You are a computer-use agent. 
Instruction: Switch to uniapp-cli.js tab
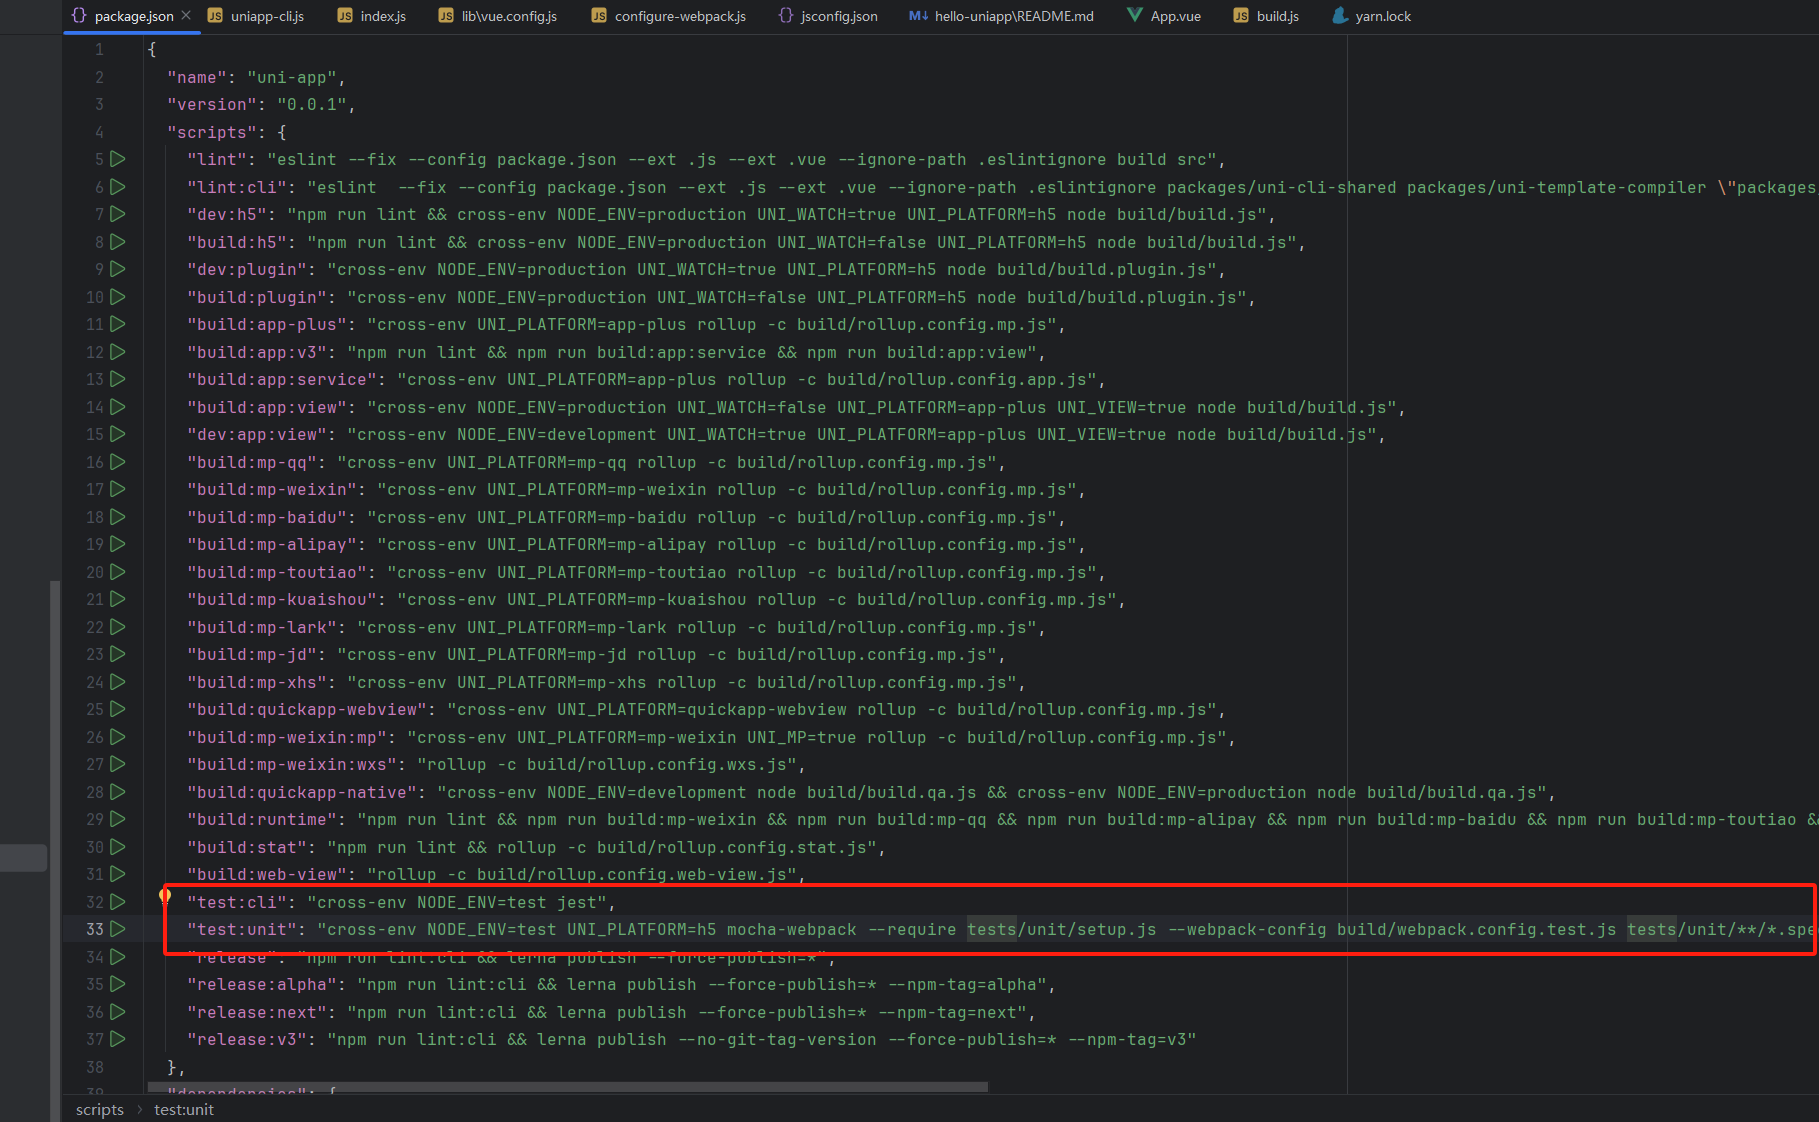[256, 16]
